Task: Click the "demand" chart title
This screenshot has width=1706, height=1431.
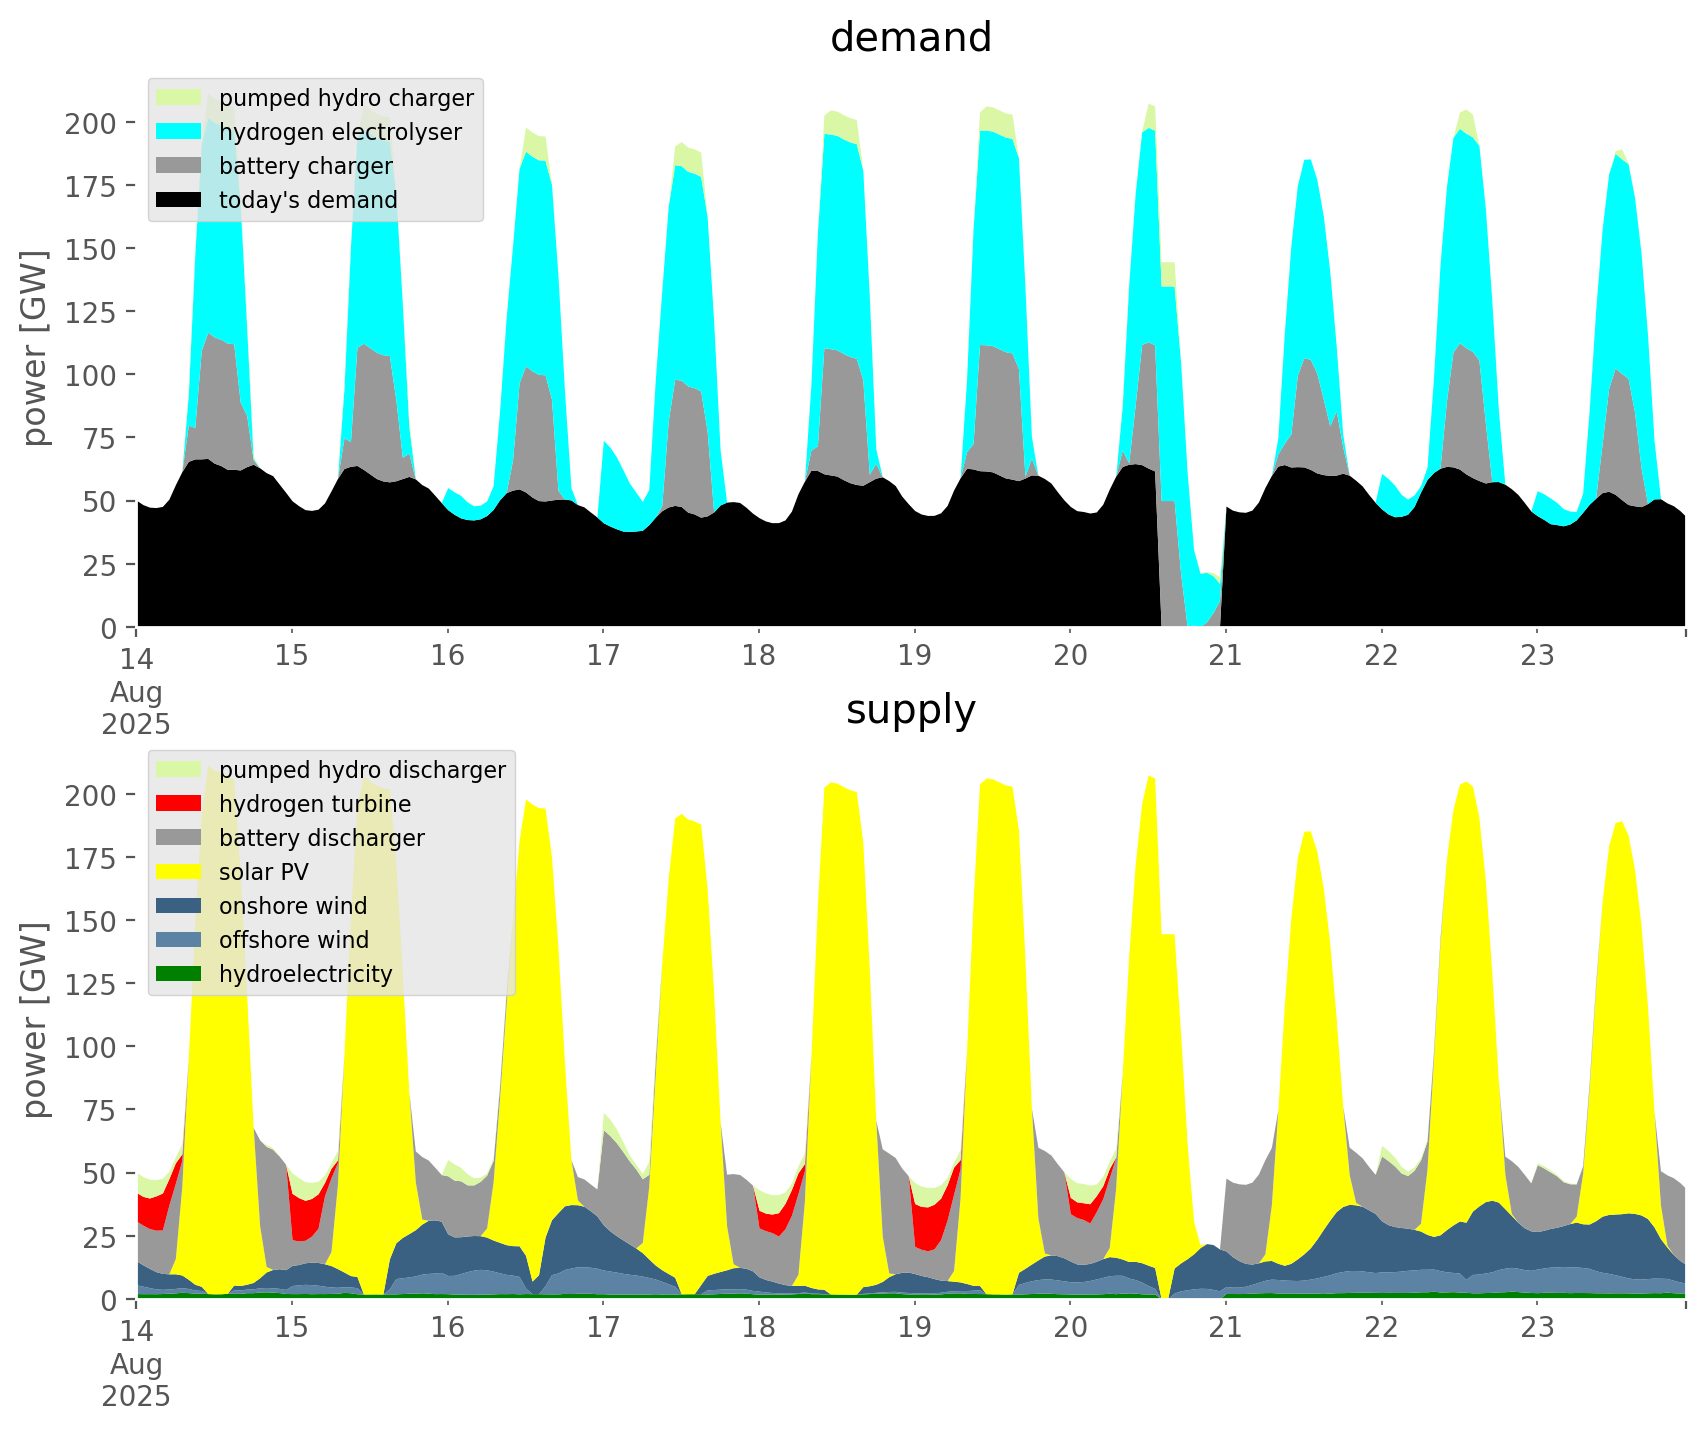Action: coord(910,38)
